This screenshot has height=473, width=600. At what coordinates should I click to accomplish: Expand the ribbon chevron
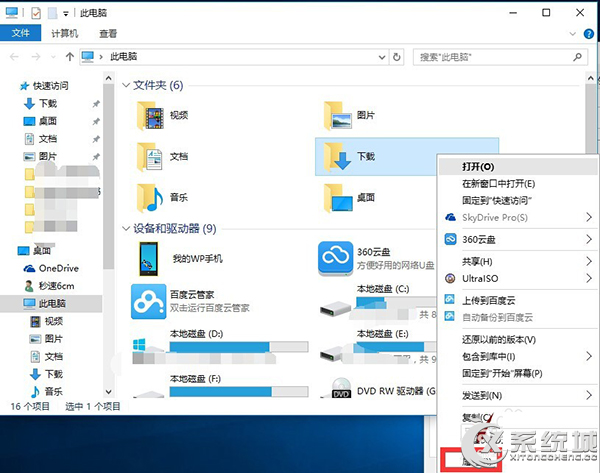(x=573, y=34)
